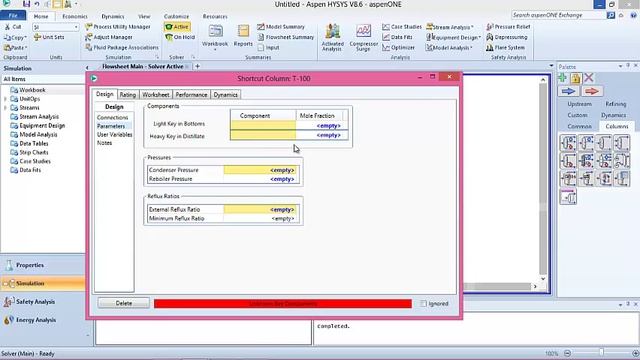
Task: Switch to the Economics ribbon tab
Action: [x=75, y=16]
